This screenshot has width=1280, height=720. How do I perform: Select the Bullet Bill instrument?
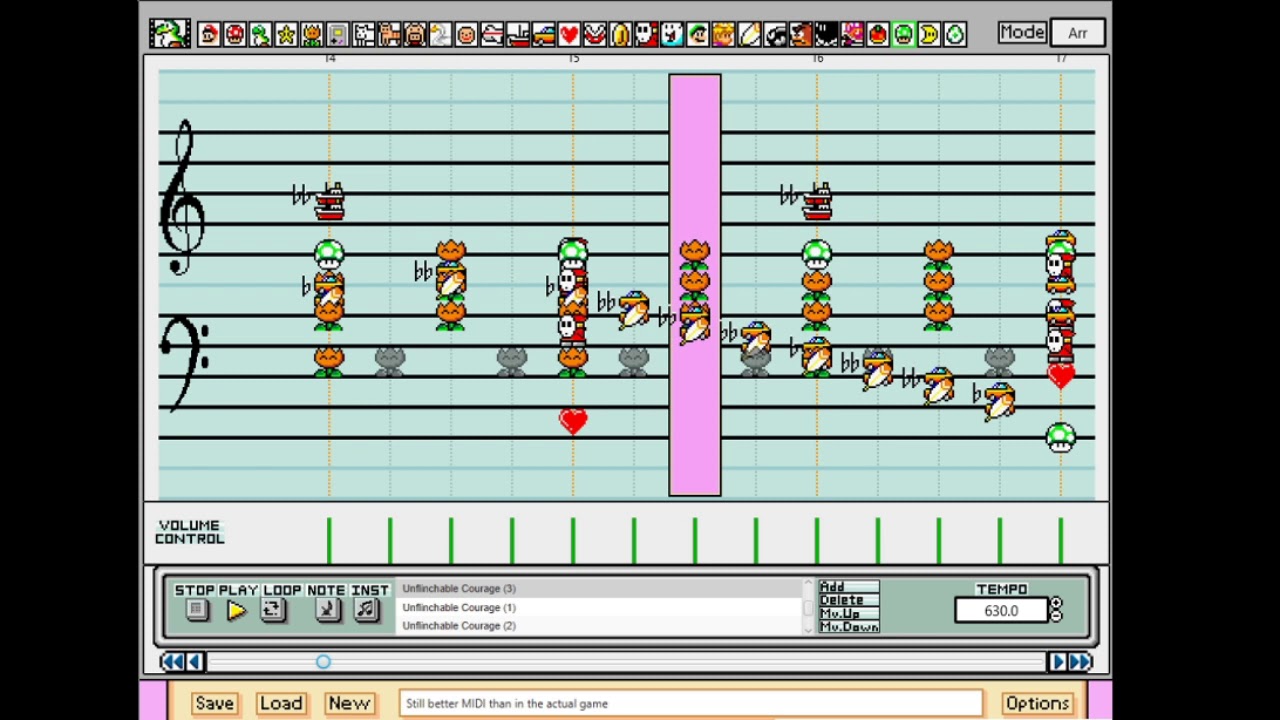775,34
